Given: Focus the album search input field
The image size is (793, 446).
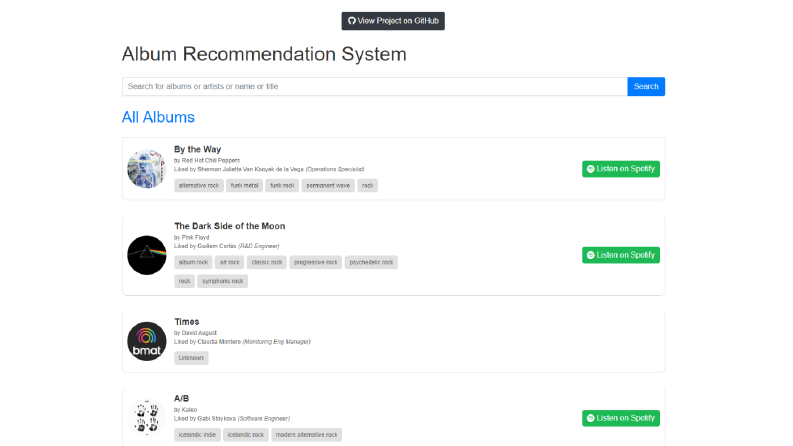Looking at the screenshot, I should coord(375,86).
